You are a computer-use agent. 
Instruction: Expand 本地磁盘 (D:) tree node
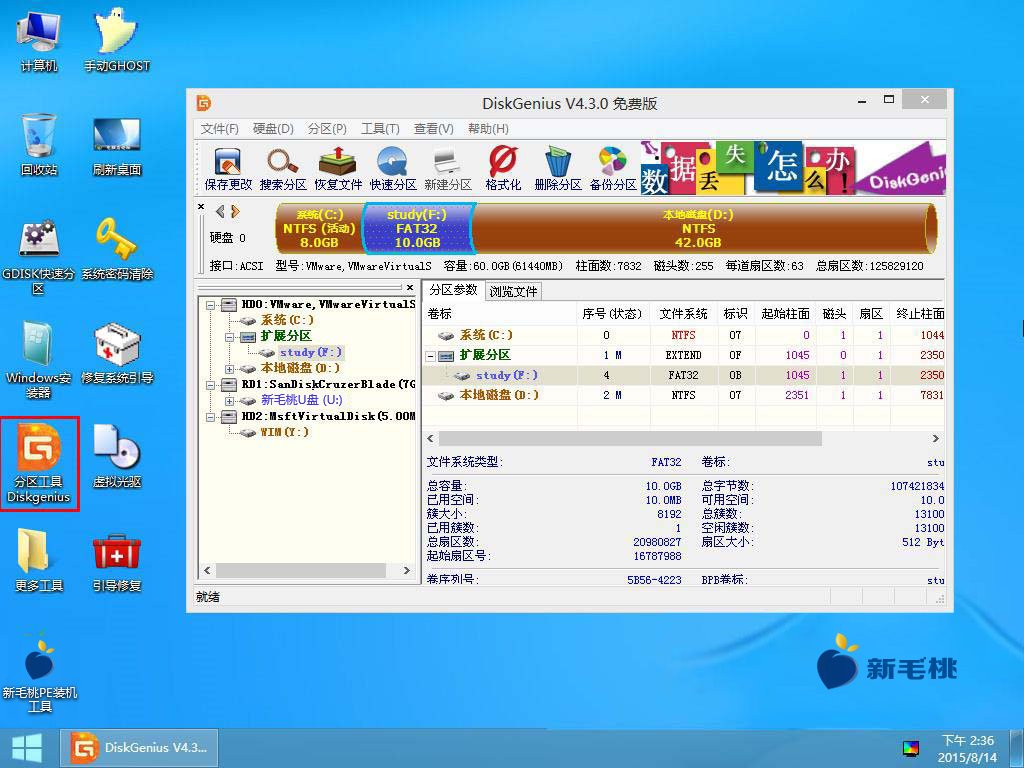point(229,369)
